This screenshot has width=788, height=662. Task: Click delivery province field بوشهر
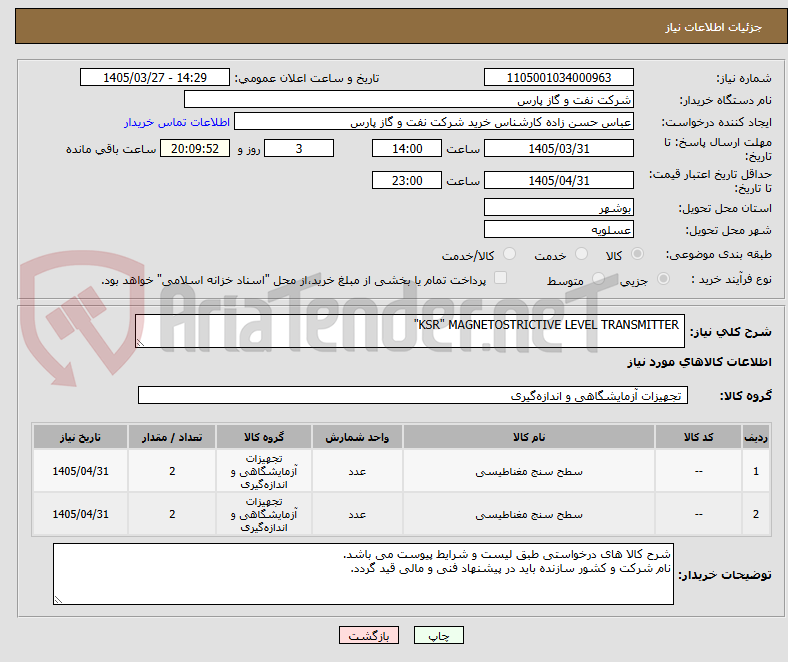tap(558, 207)
